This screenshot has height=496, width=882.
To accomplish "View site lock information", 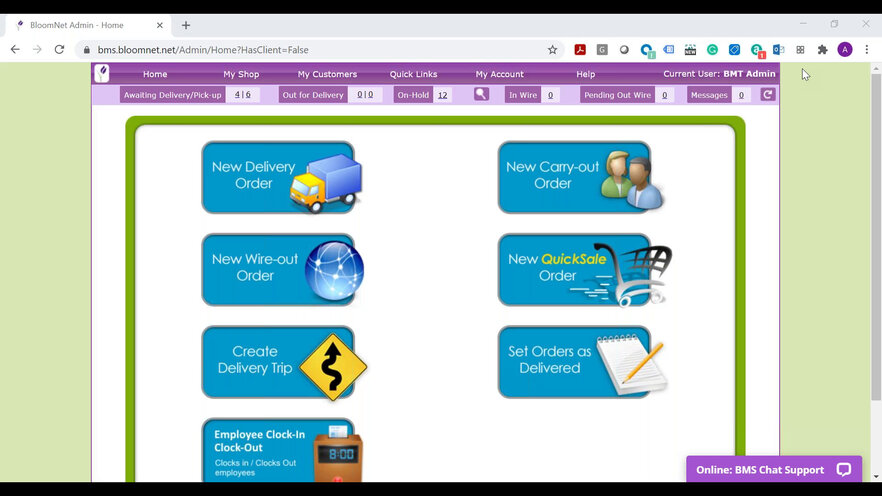I will [x=86, y=49].
